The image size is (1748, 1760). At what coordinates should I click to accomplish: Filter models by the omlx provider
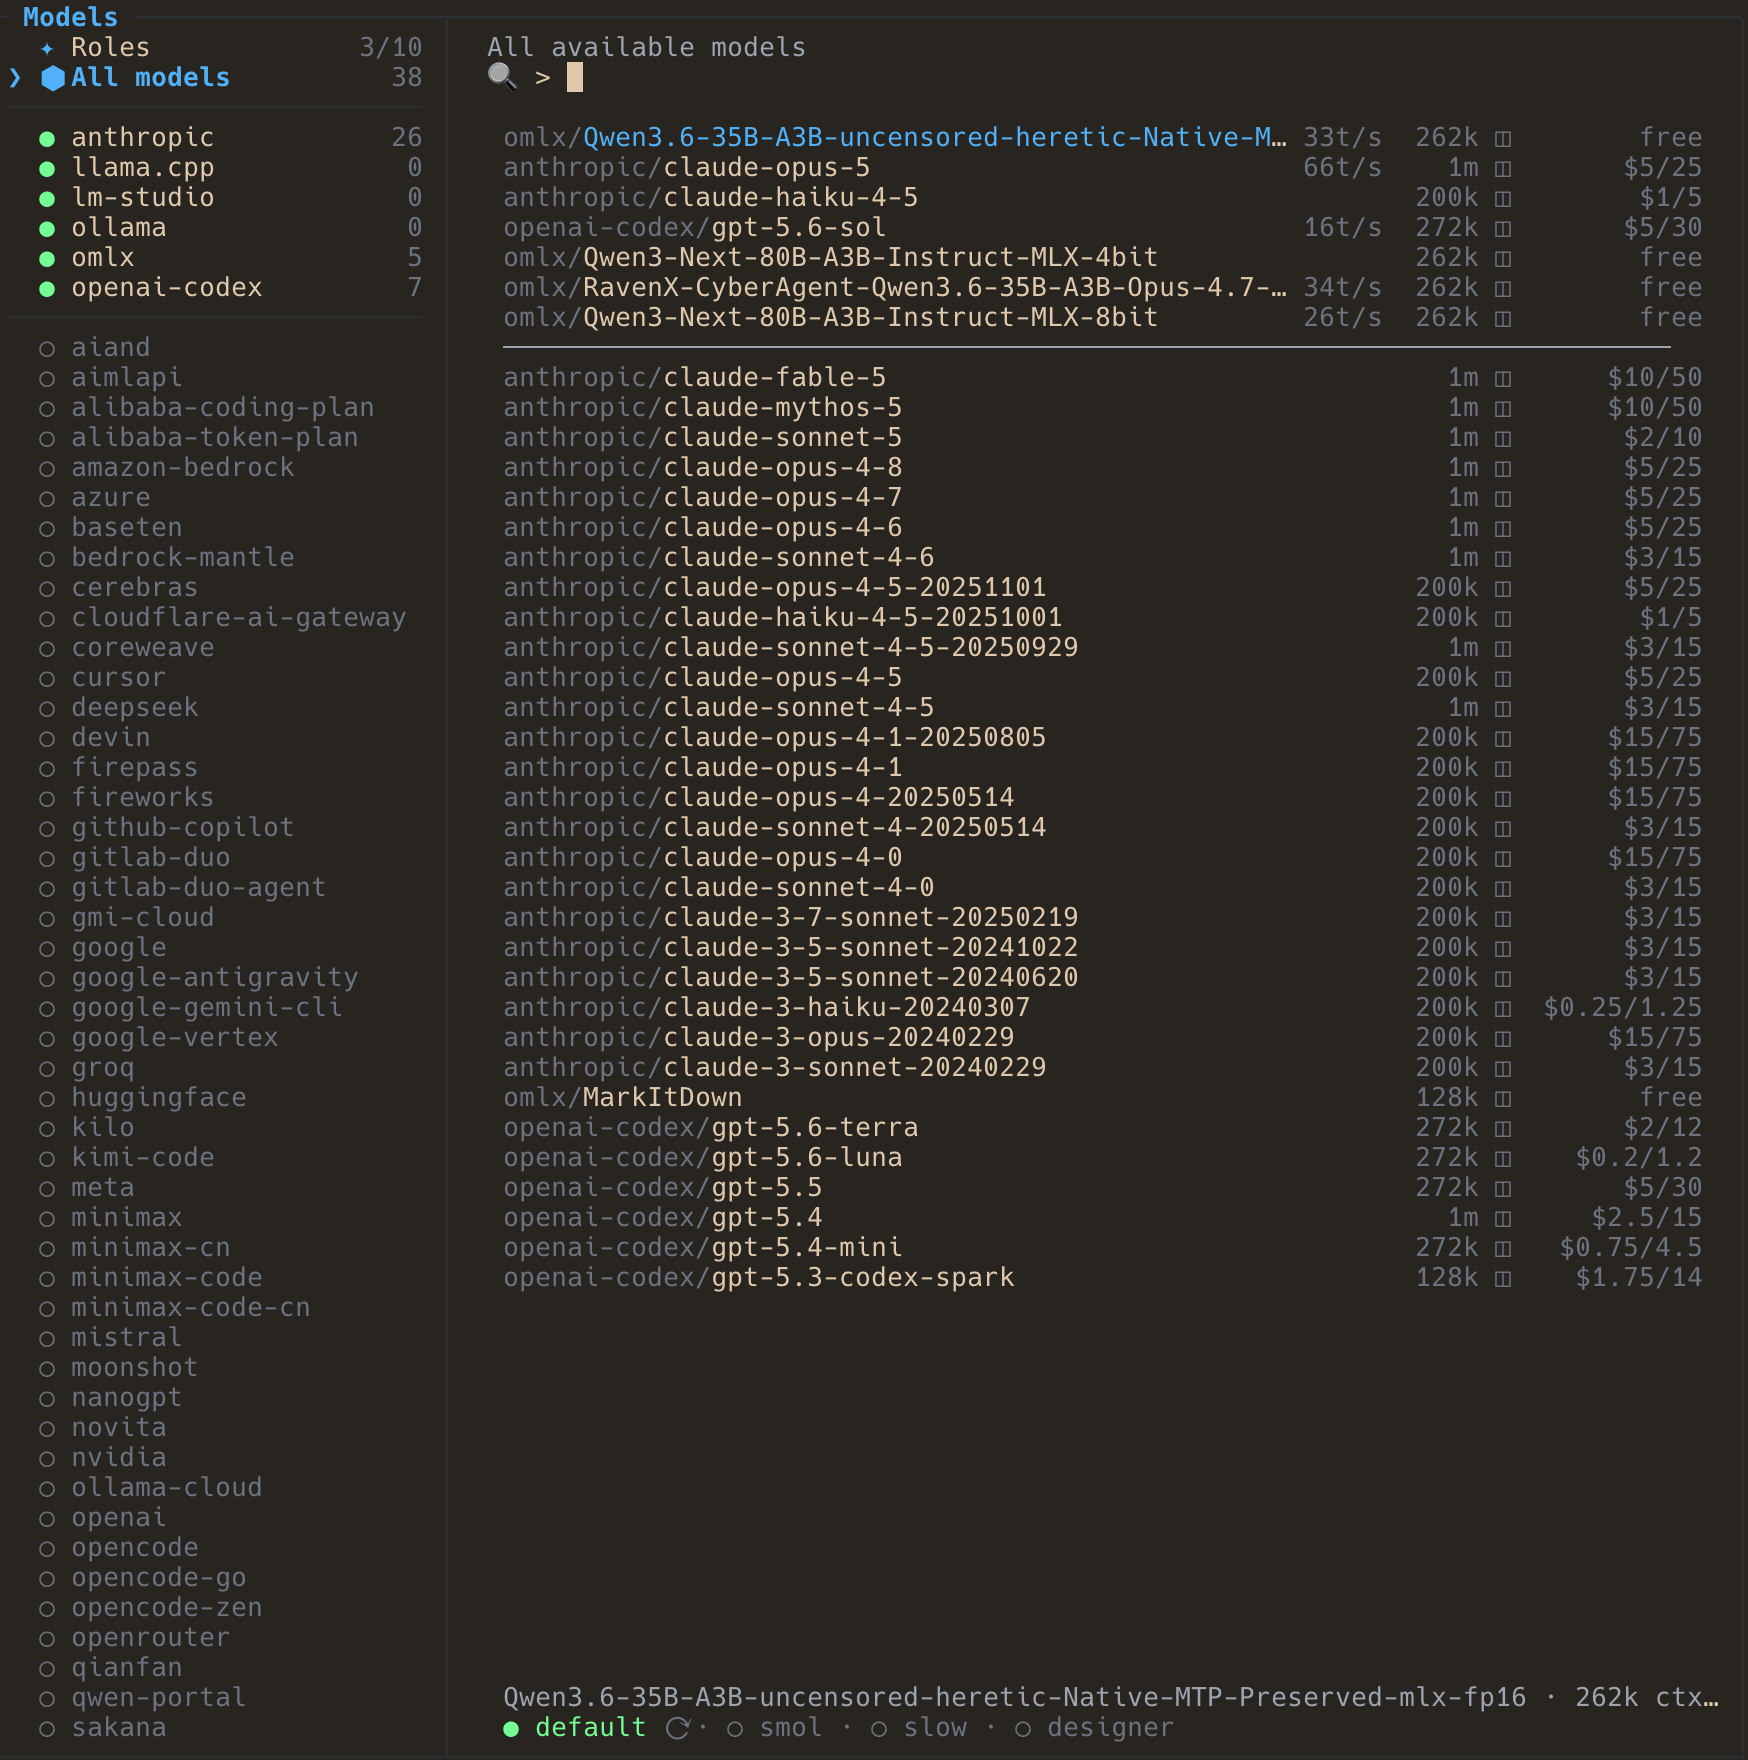(x=231, y=257)
